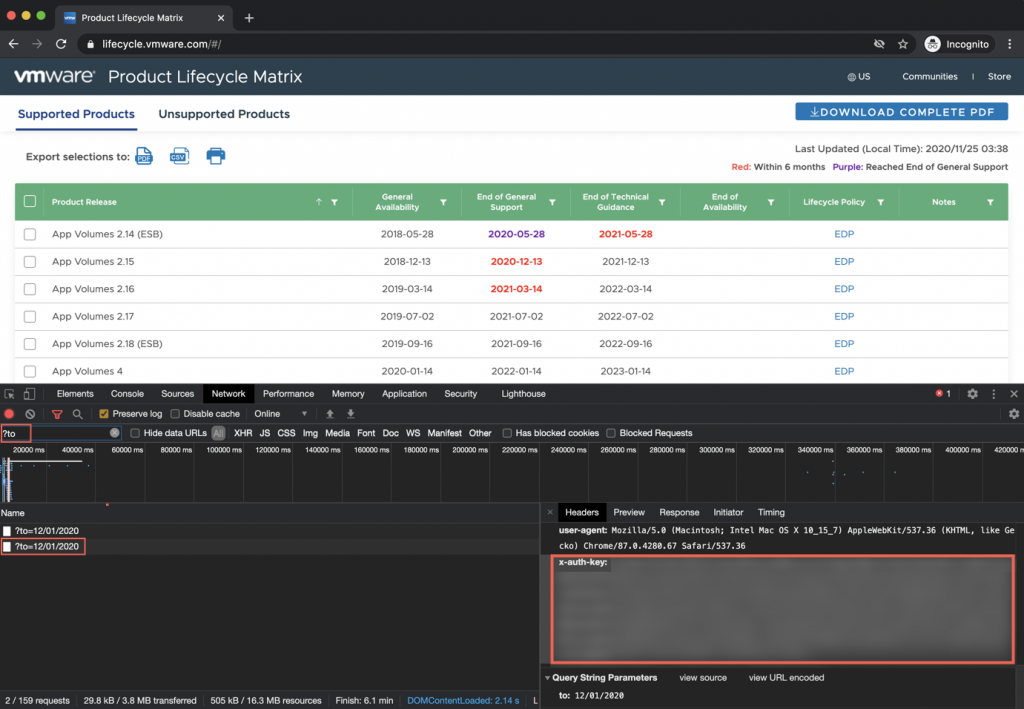Viewport: 1024px width, 709px height.
Task: Enable Has blocked cookies checkbox
Action: 507,433
